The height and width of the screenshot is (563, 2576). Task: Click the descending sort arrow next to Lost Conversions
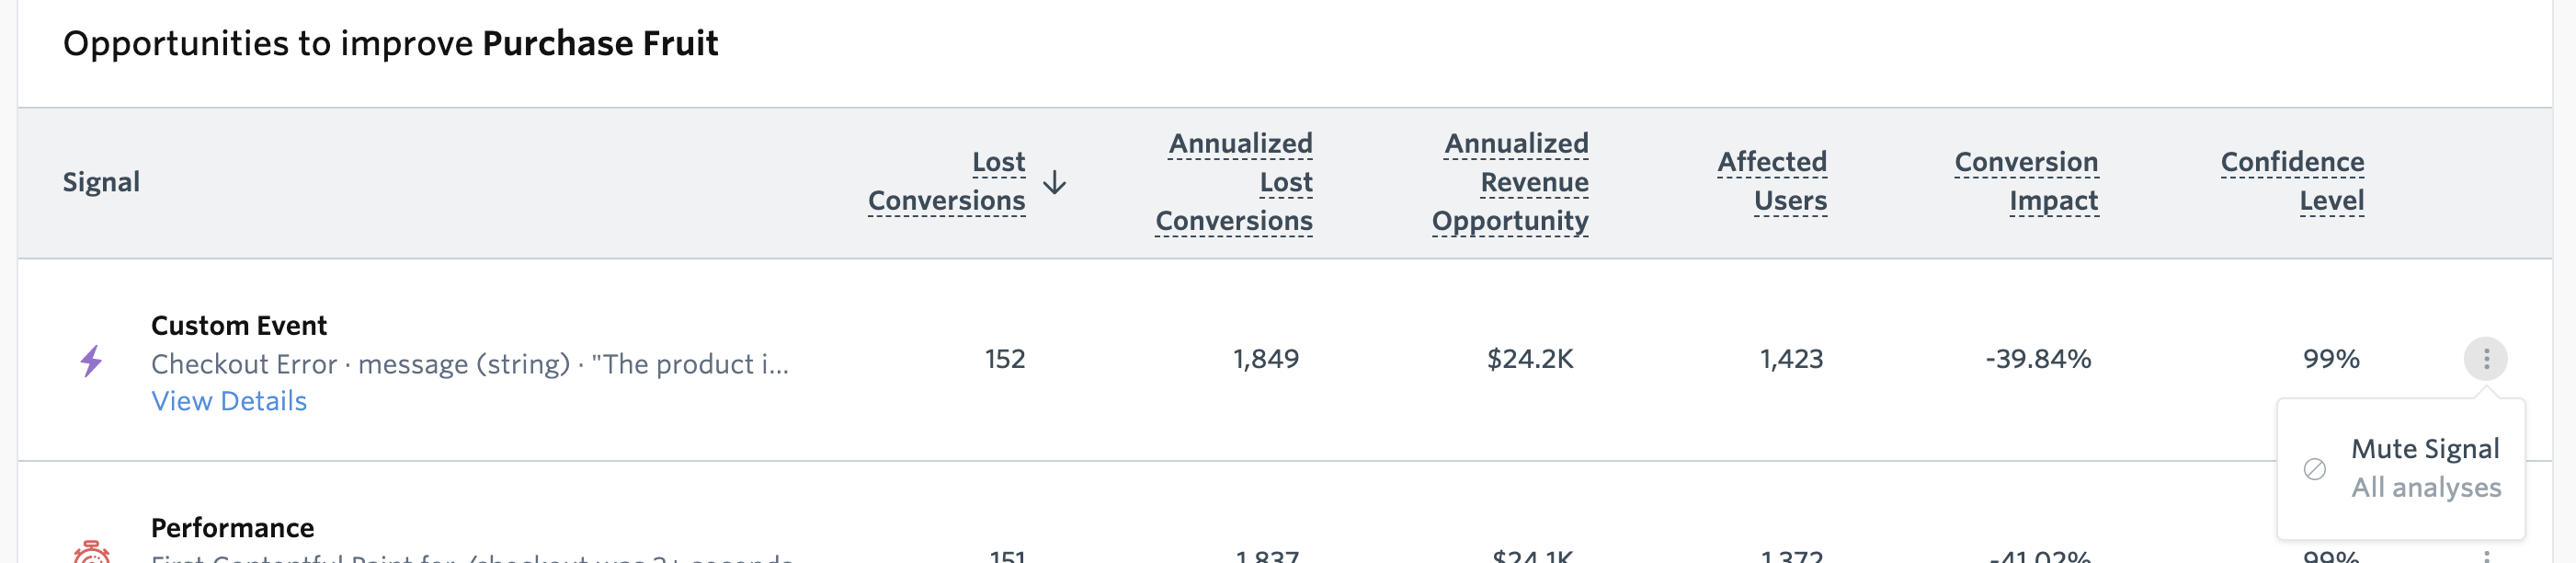coord(1055,183)
